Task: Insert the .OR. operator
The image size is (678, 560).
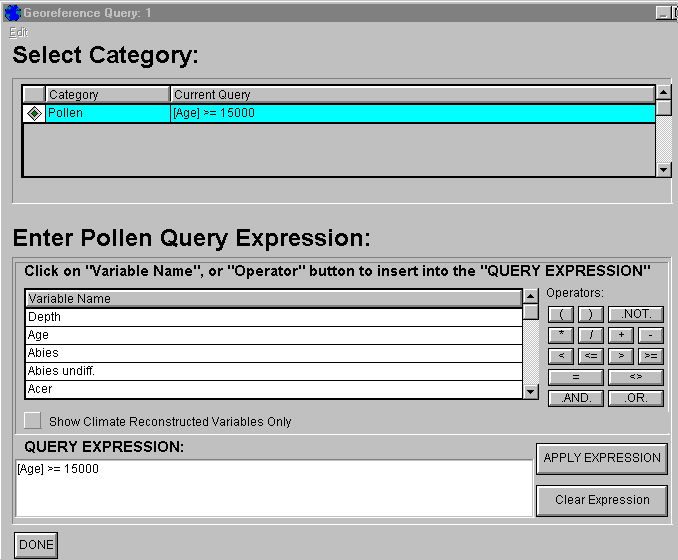Action: [x=636, y=398]
